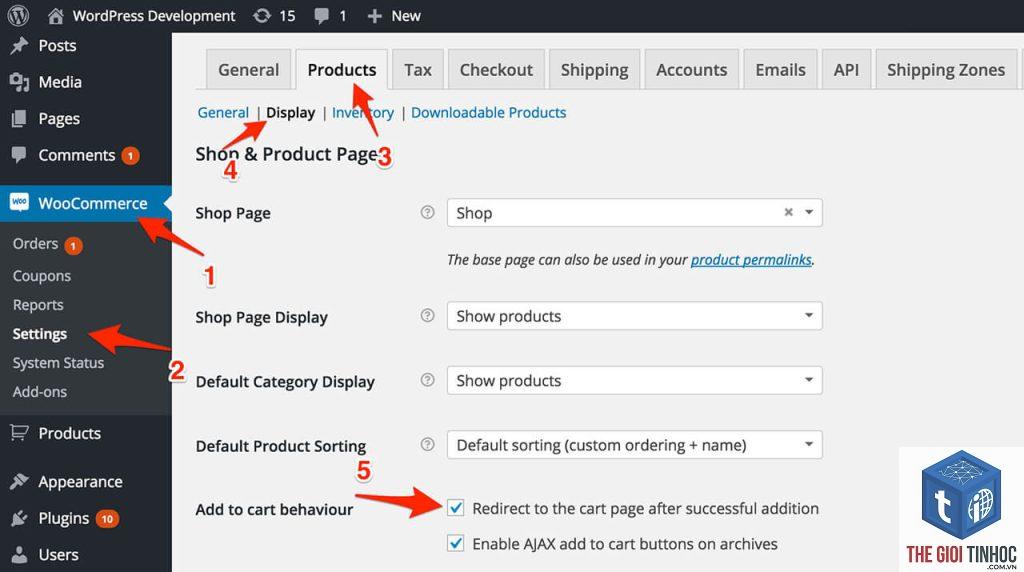Click the Posts pushpin icon

pyautogui.click(x=20, y=46)
